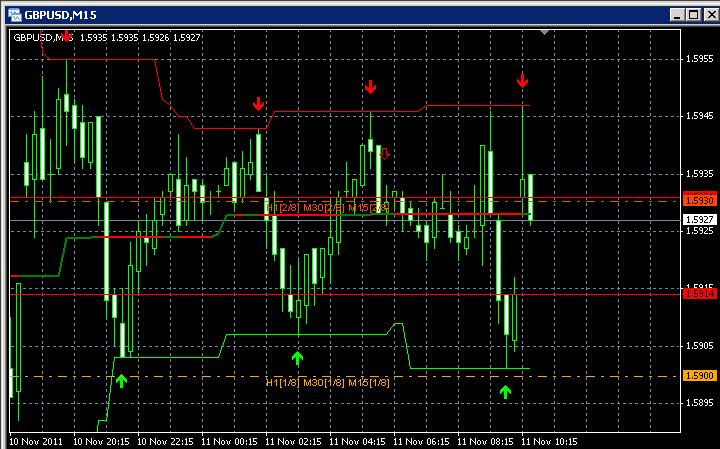Click the 1.5895 price scale label
Image resolution: width=720 pixels, height=449 pixels.
[700, 403]
